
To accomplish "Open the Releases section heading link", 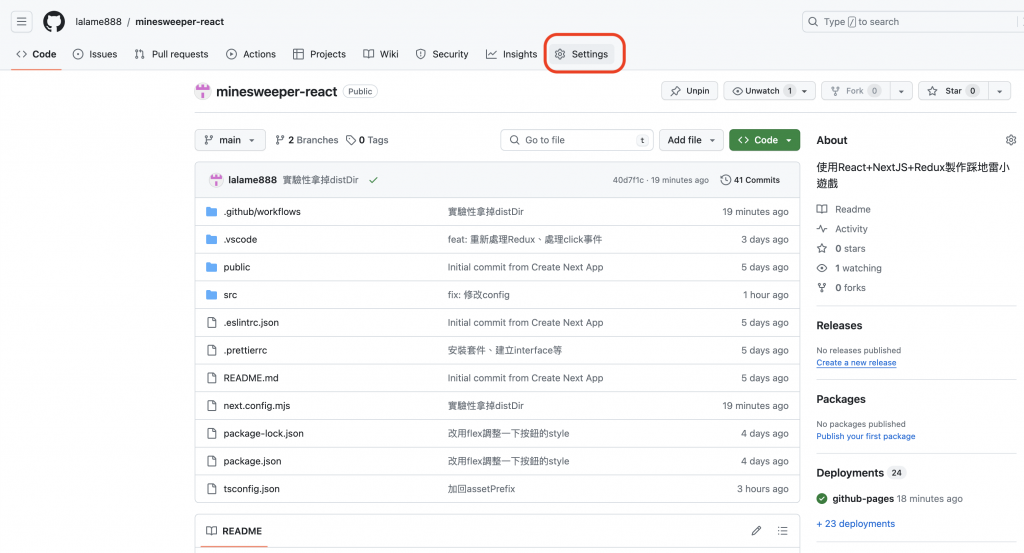I will [839, 325].
